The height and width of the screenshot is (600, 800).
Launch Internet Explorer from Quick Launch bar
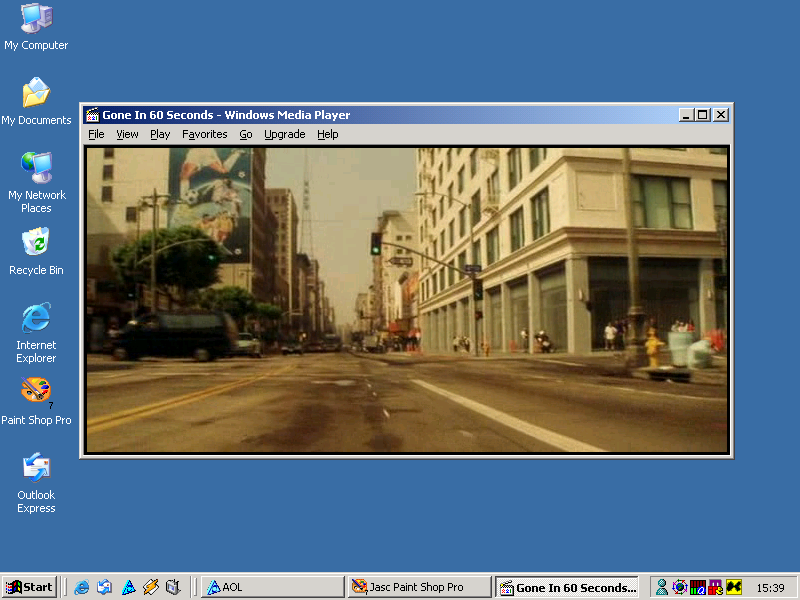82,587
